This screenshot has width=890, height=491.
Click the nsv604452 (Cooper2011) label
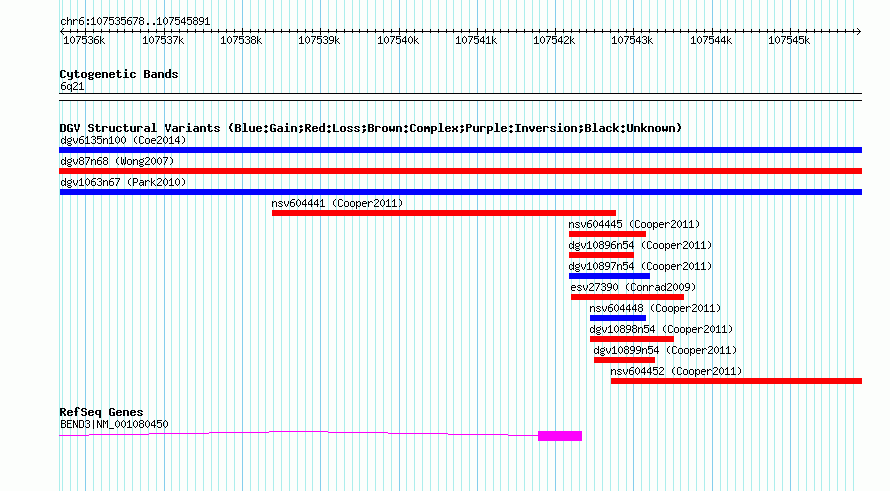pyautogui.click(x=676, y=371)
